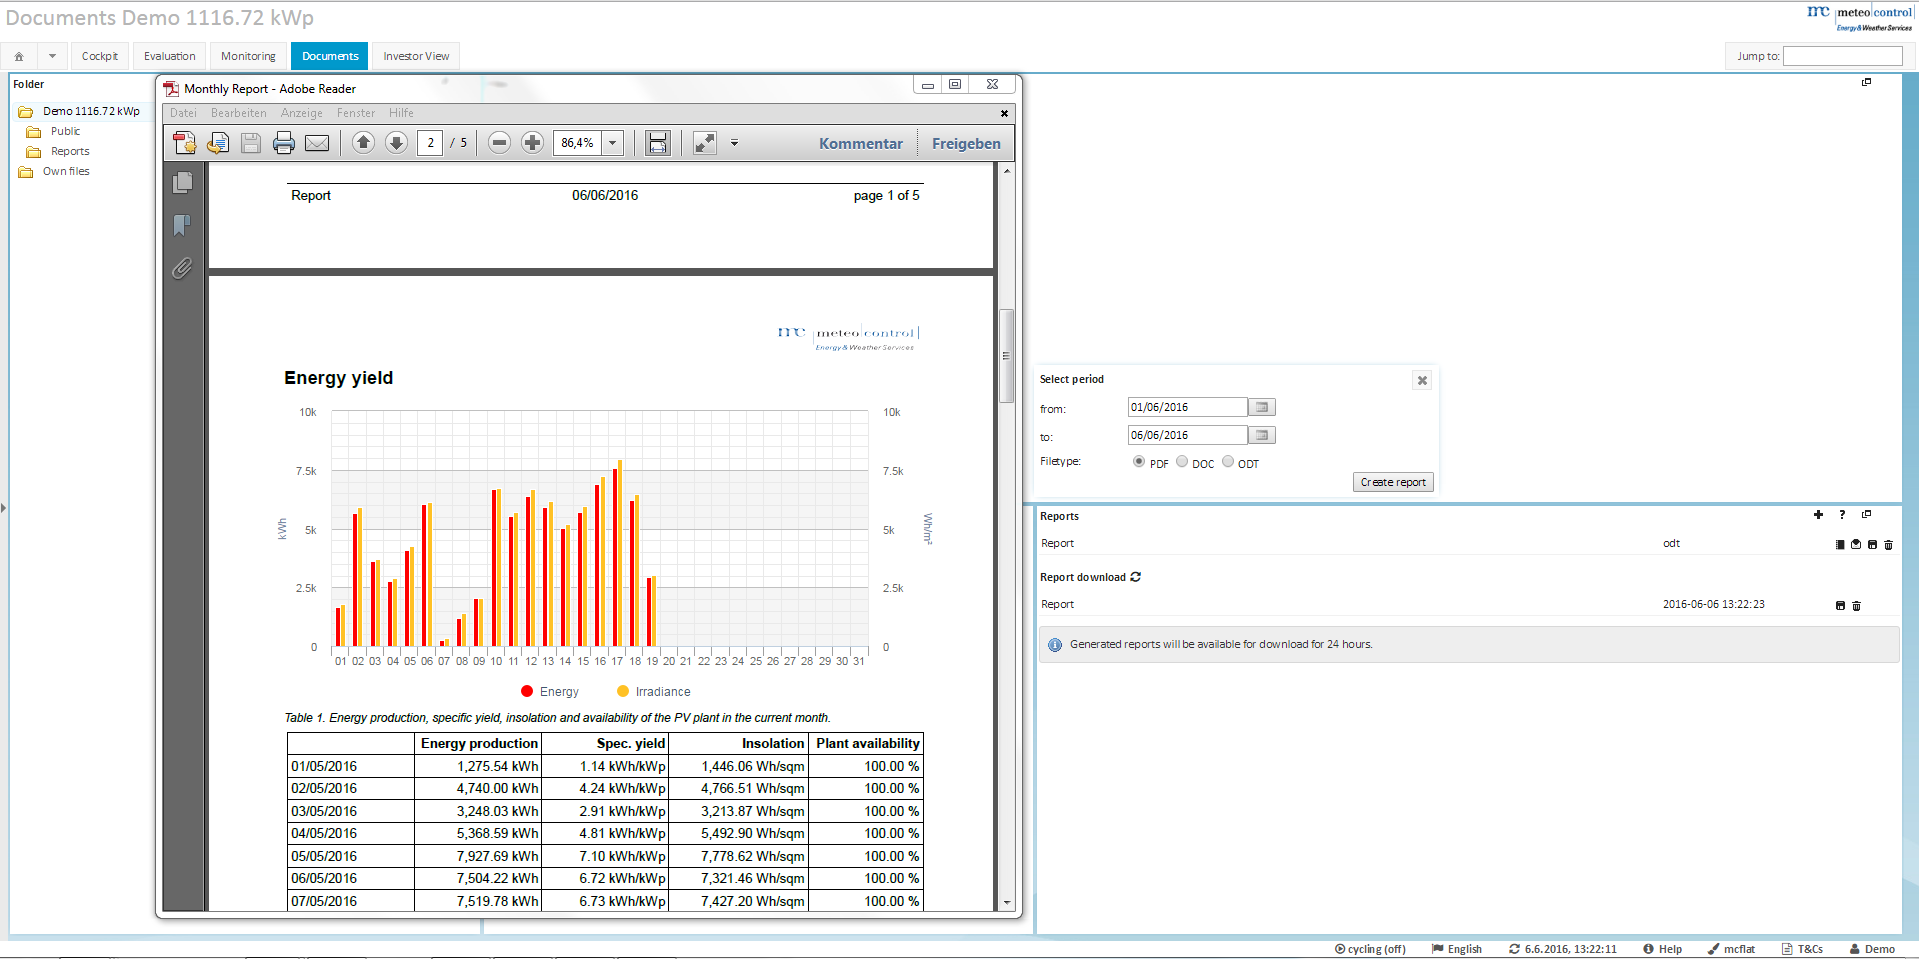1919x959 pixels.
Task: Click the Kommentar button
Action: click(x=860, y=143)
